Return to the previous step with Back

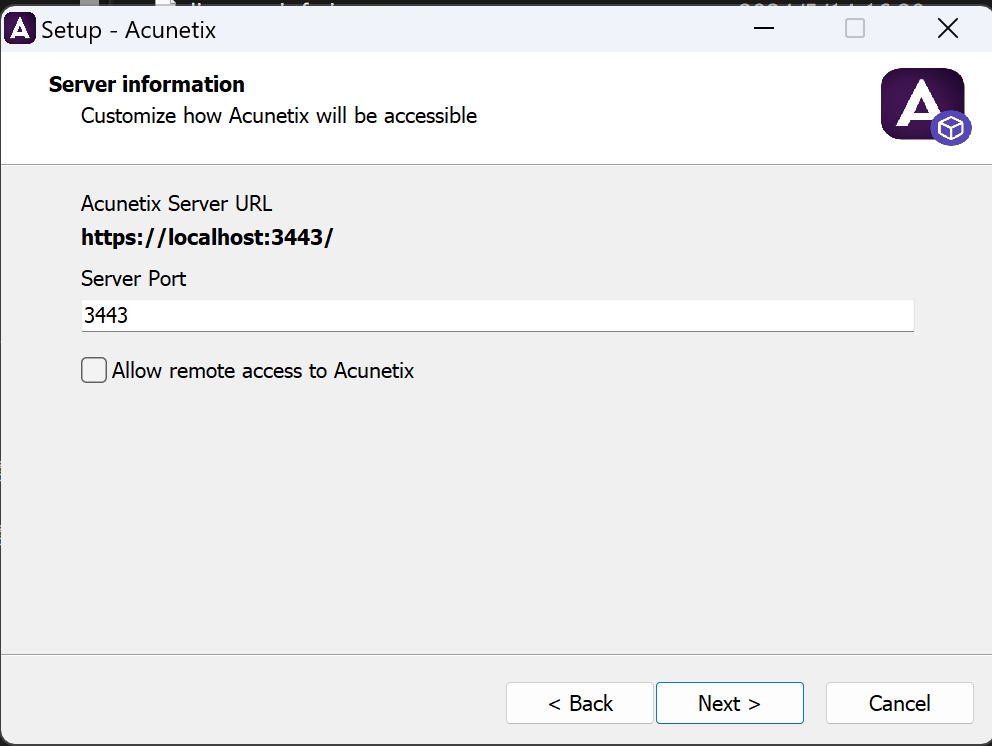[x=579, y=703]
